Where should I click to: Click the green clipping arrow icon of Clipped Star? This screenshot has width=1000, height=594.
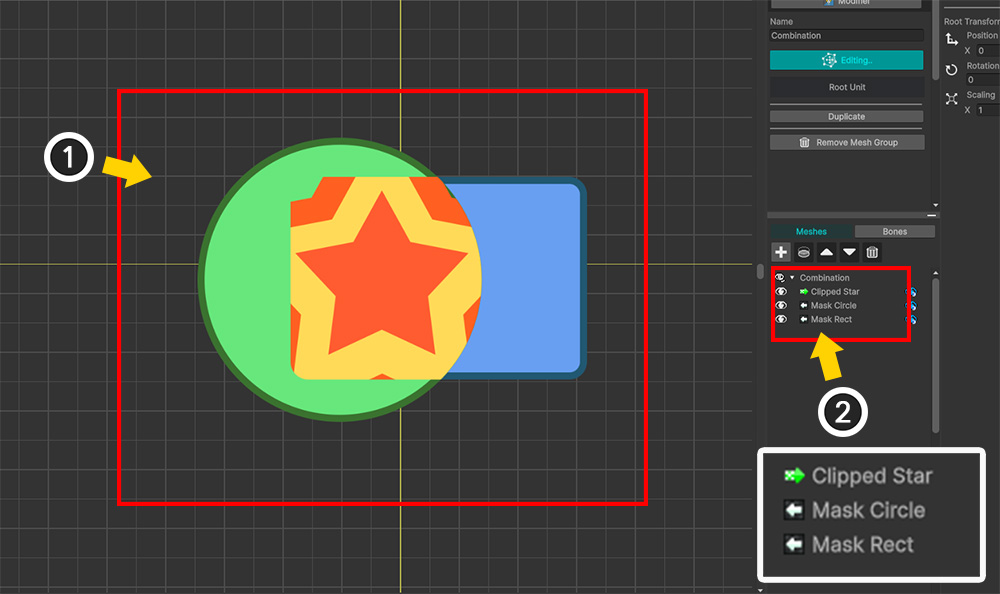pos(804,292)
